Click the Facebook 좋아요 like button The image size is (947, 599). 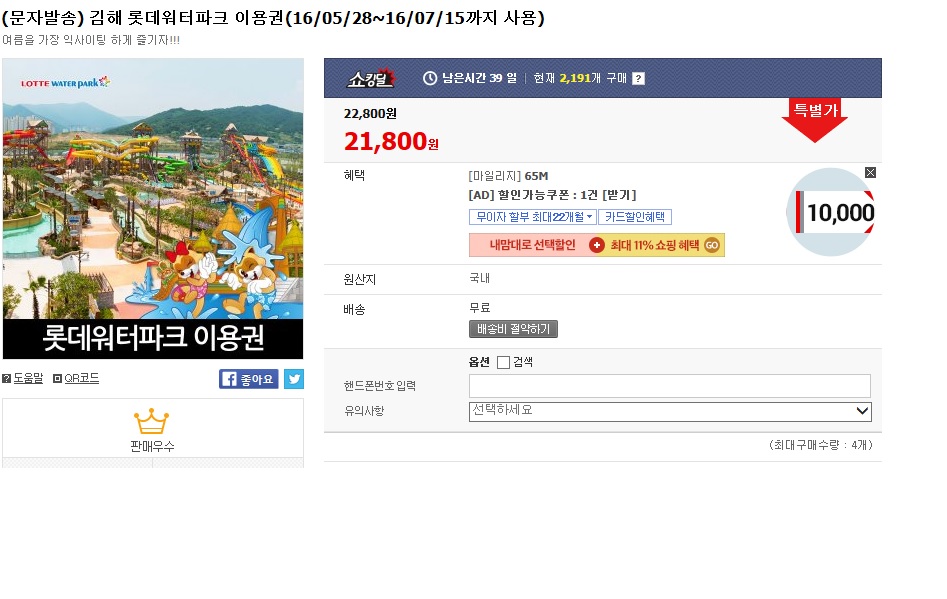249,379
